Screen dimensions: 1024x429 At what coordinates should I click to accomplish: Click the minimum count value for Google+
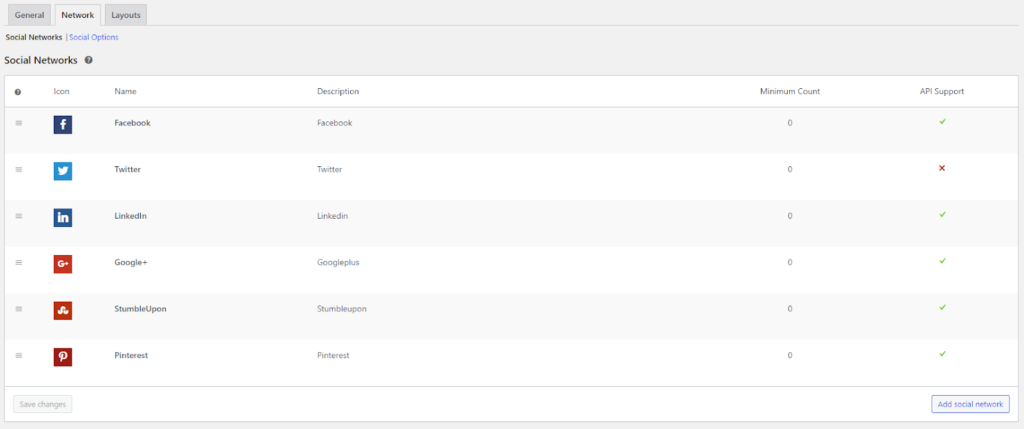click(x=790, y=262)
